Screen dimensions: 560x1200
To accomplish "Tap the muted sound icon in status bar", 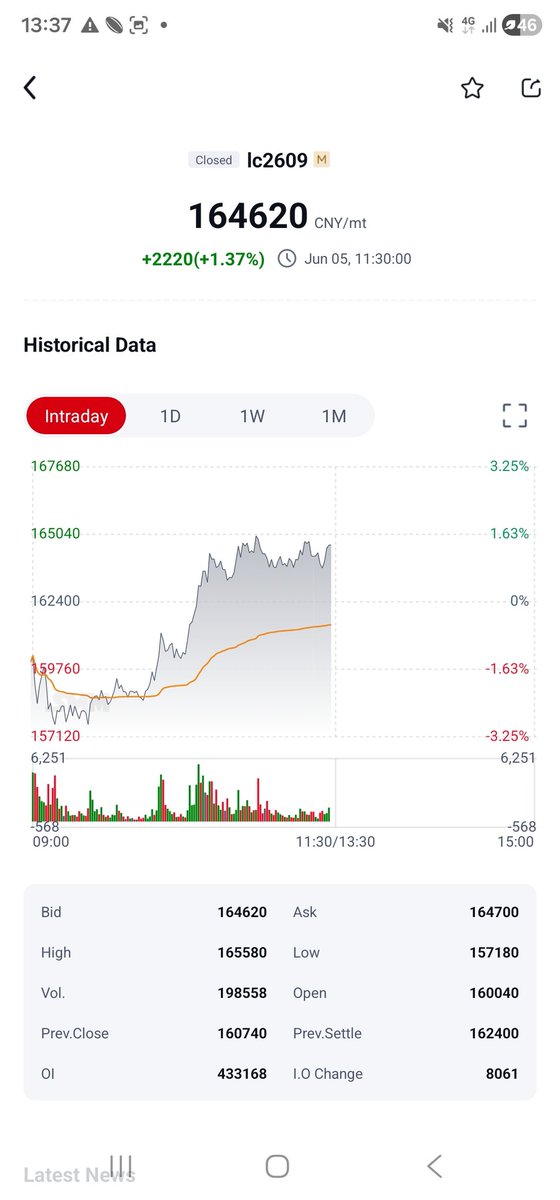I will 445,26.
